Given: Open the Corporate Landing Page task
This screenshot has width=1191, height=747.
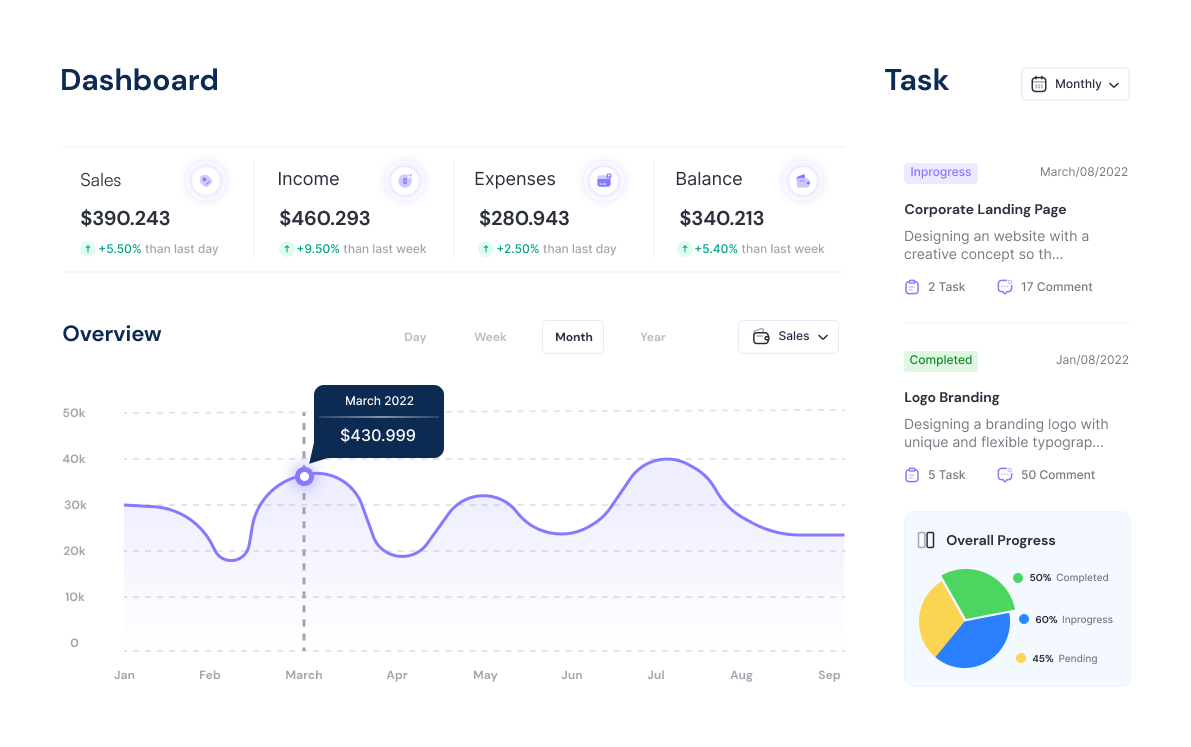Looking at the screenshot, I should point(985,209).
